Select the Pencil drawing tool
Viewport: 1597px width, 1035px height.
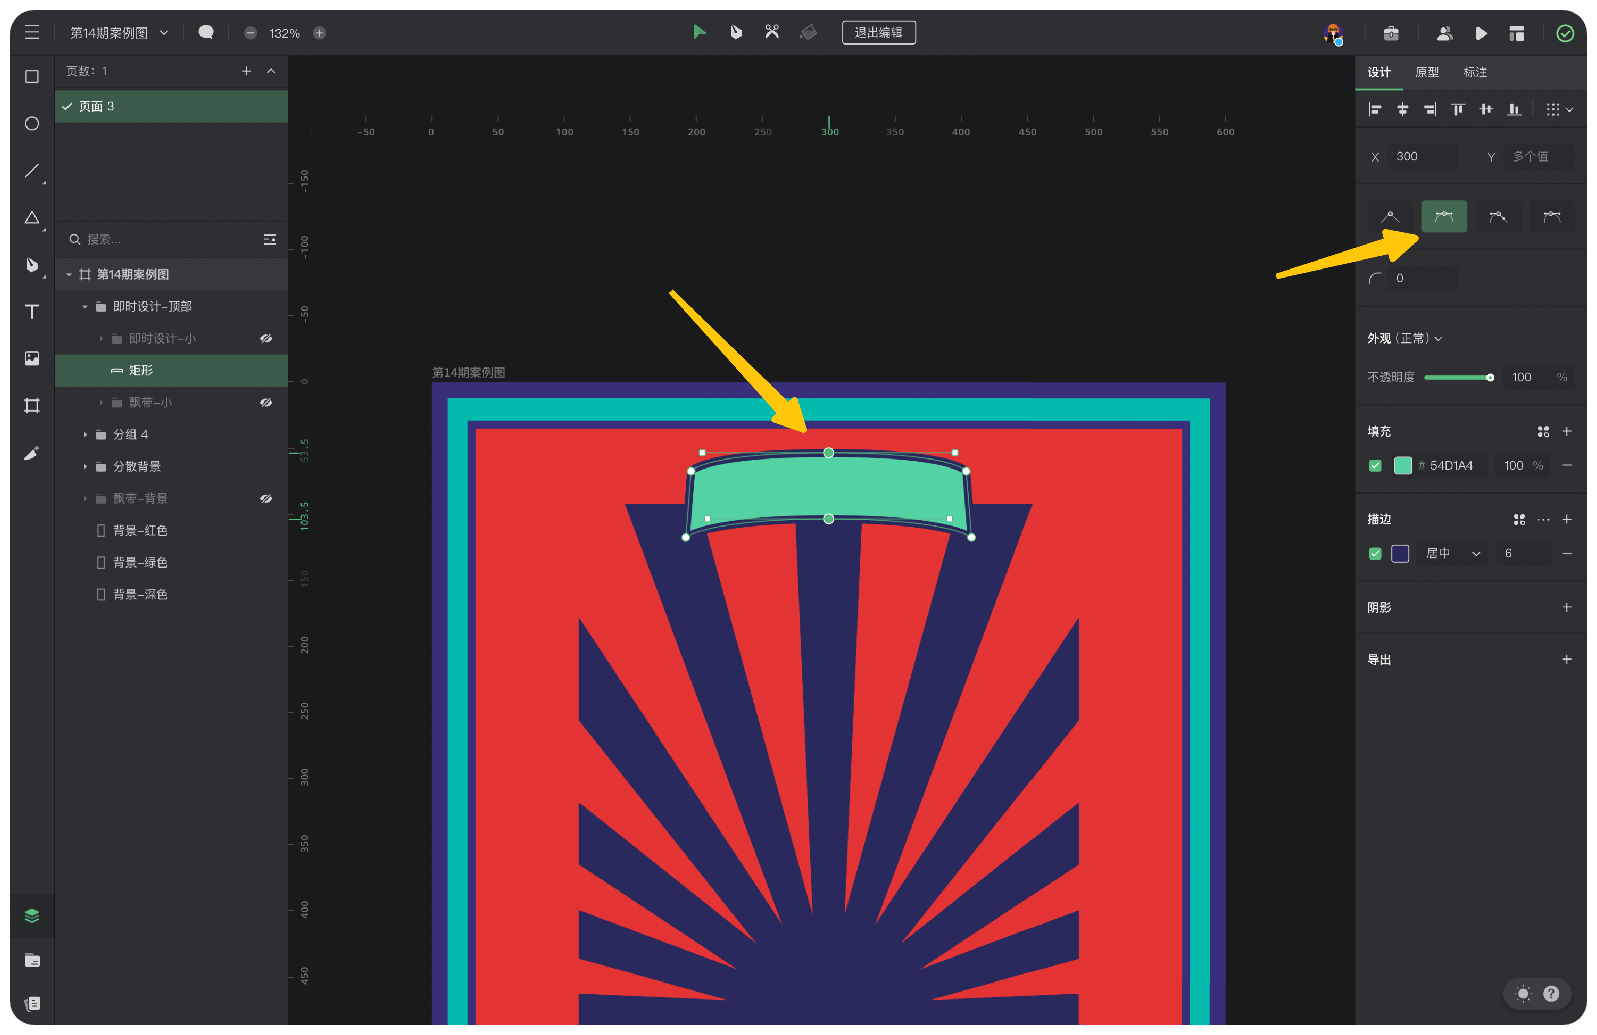32,453
